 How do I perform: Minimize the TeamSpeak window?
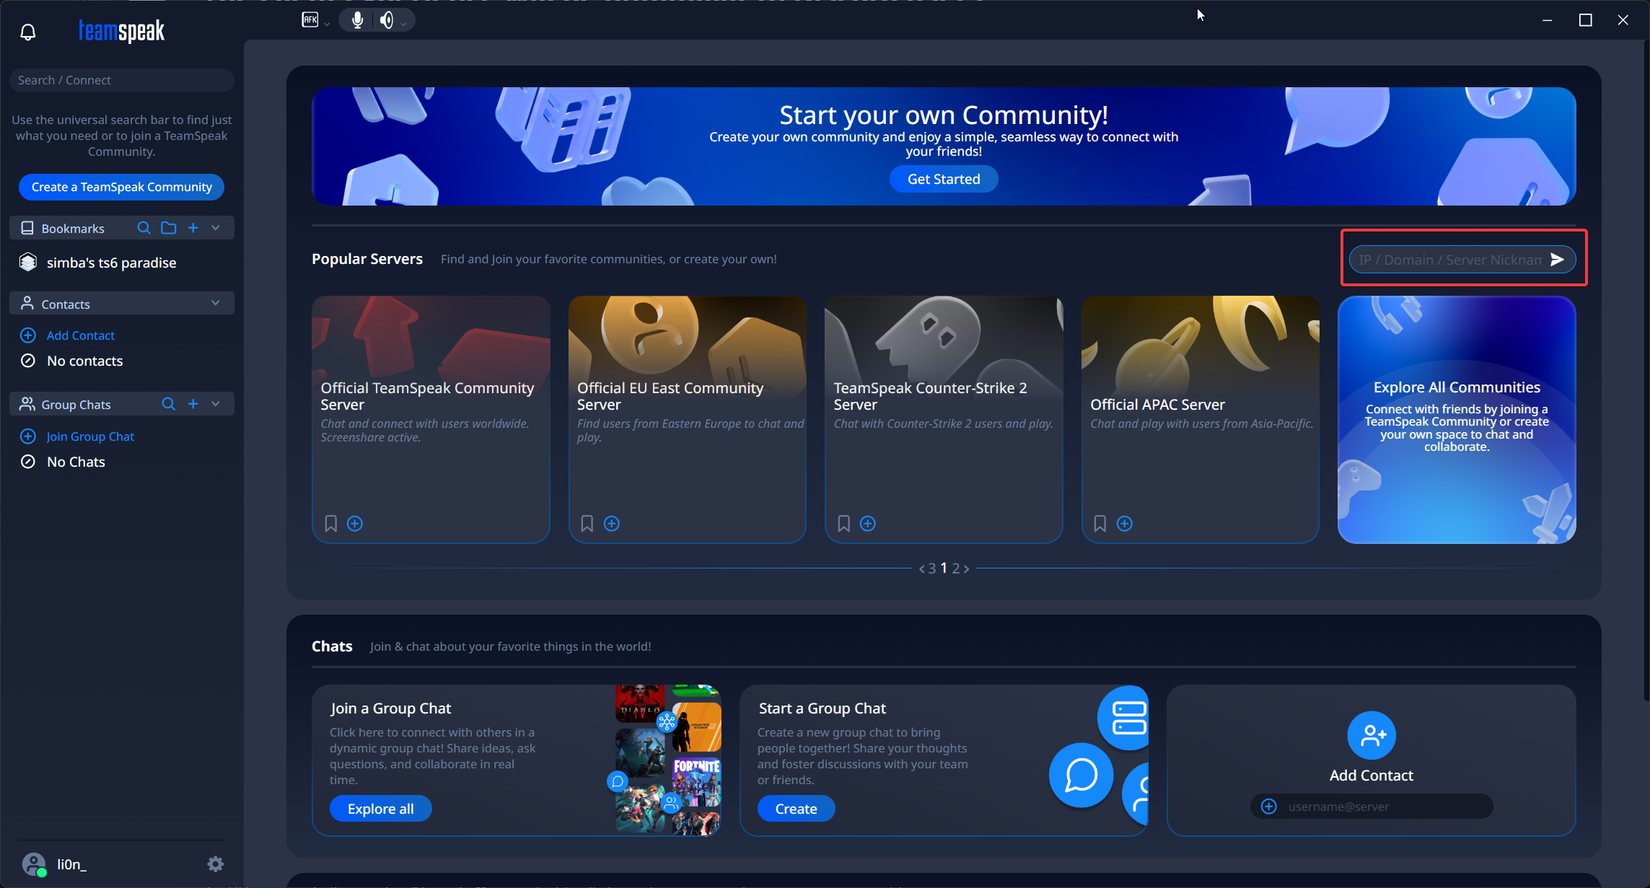[1547, 20]
